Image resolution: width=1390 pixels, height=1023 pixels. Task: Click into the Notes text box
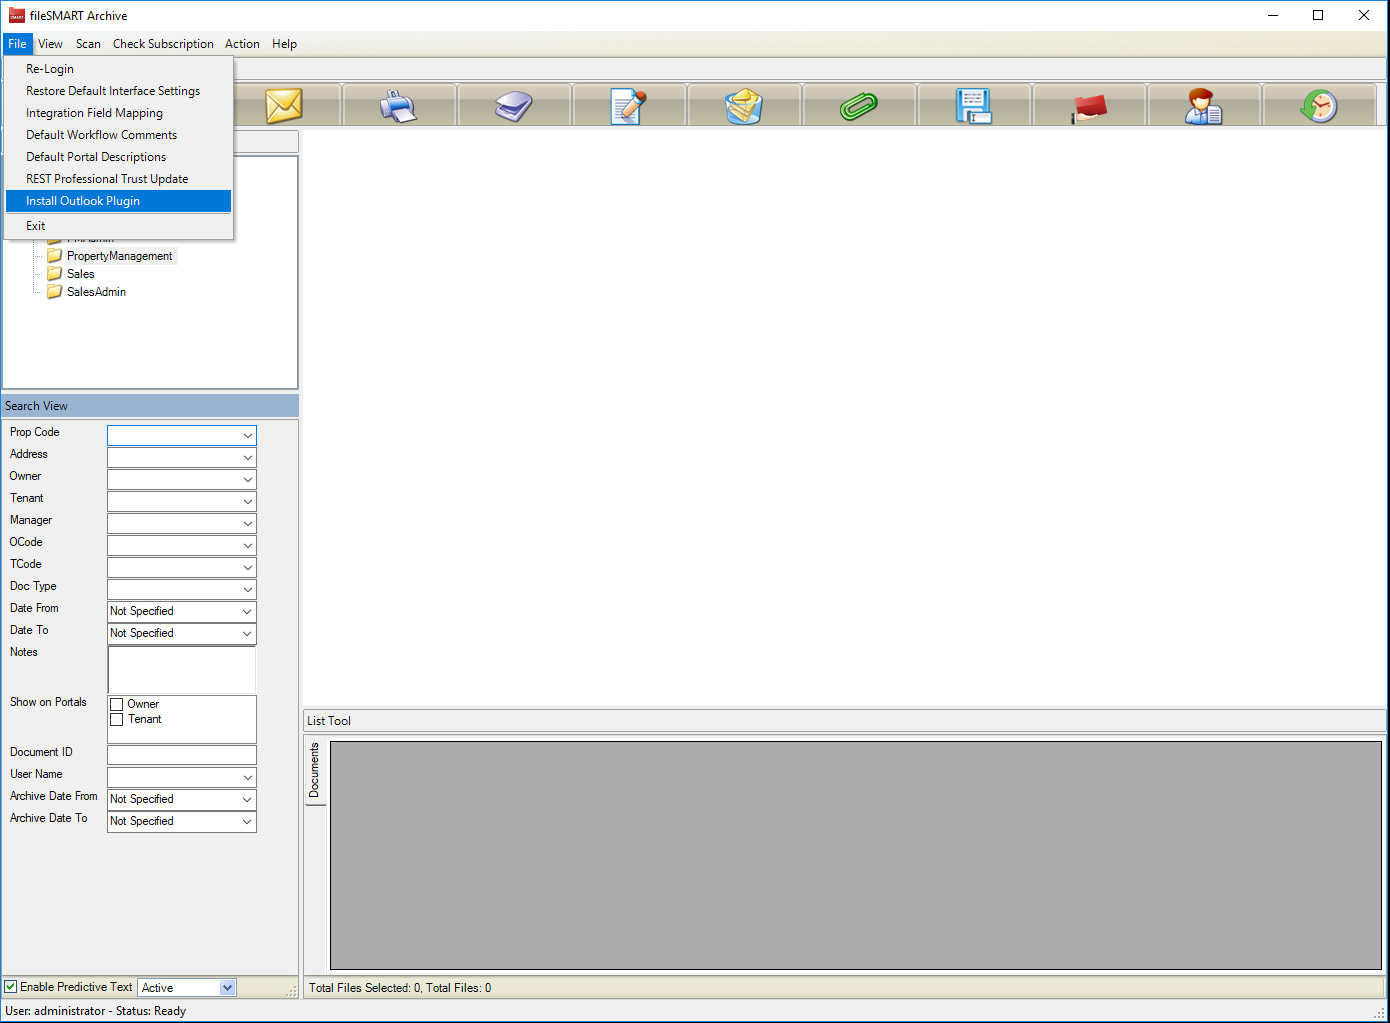pyautogui.click(x=182, y=669)
